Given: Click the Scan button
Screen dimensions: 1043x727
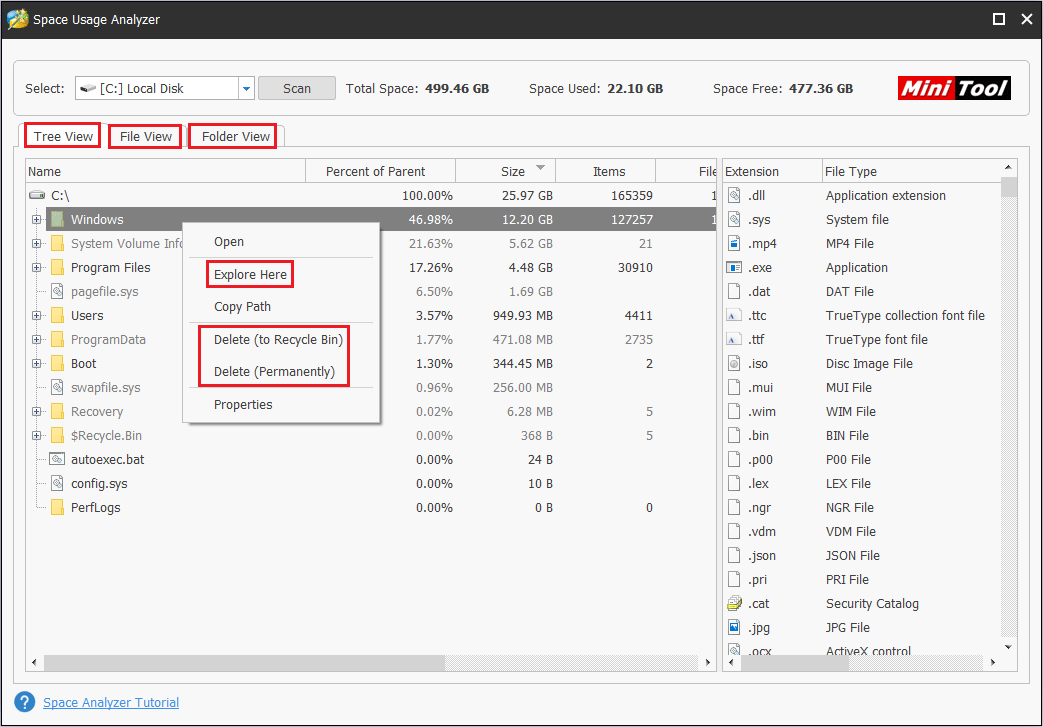Looking at the screenshot, I should point(297,88).
